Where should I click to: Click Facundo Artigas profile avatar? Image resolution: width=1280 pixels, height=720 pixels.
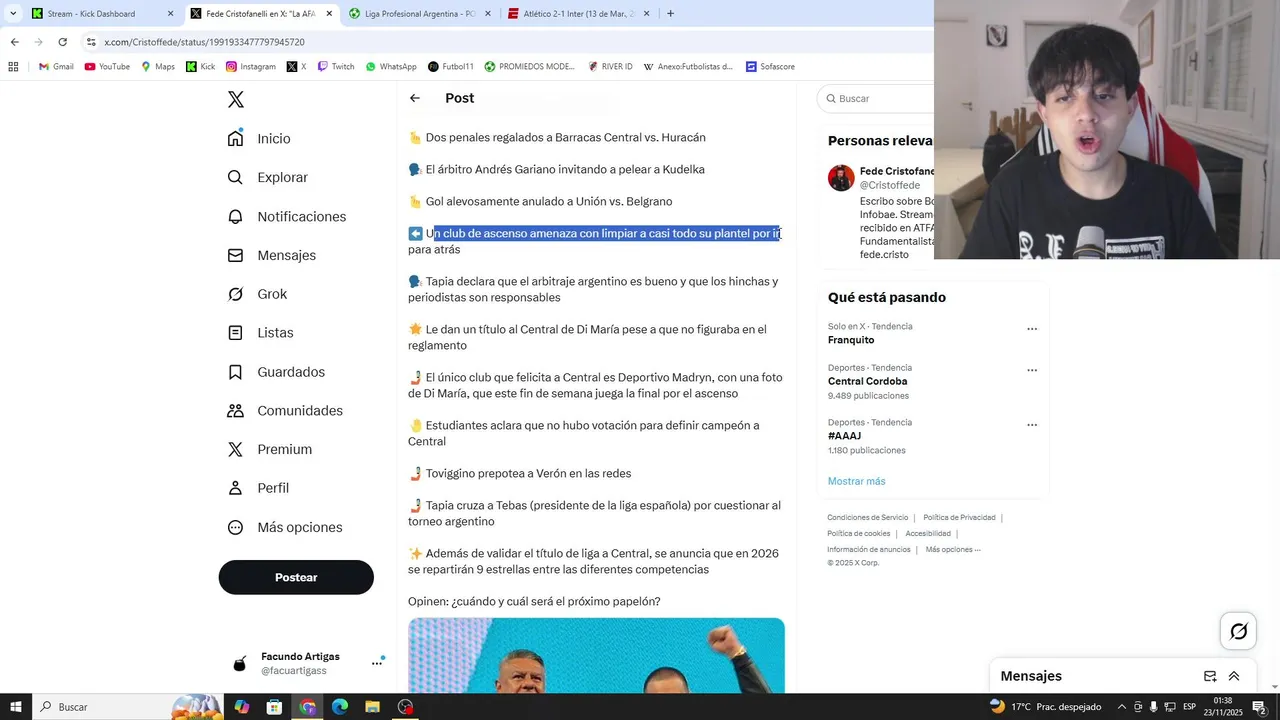click(x=239, y=664)
